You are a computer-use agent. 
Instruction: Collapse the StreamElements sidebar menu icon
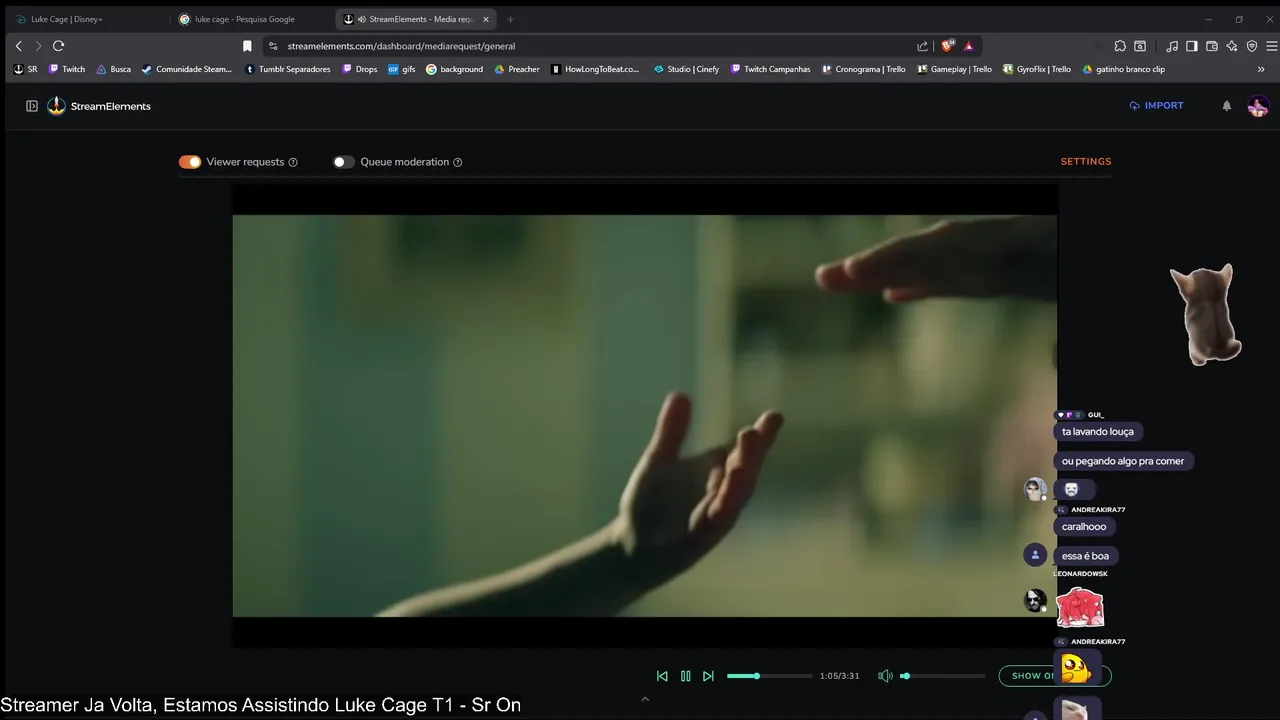[x=32, y=106]
